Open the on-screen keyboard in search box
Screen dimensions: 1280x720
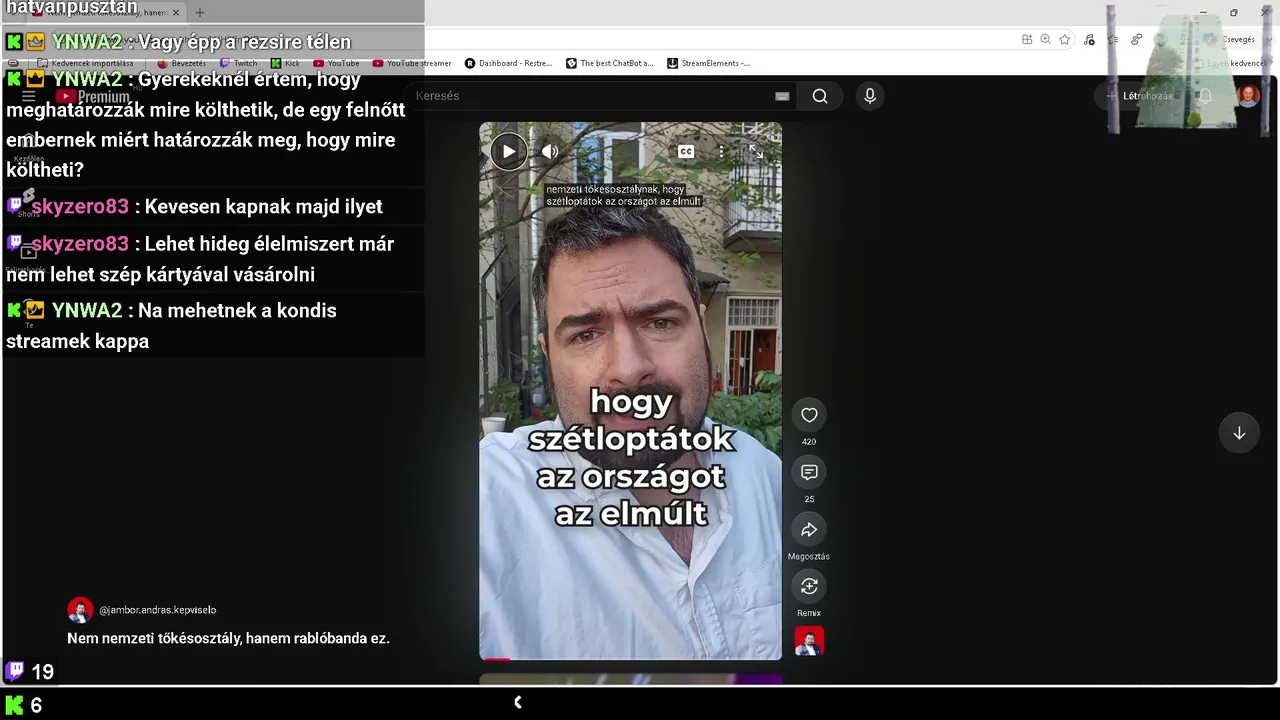click(782, 96)
